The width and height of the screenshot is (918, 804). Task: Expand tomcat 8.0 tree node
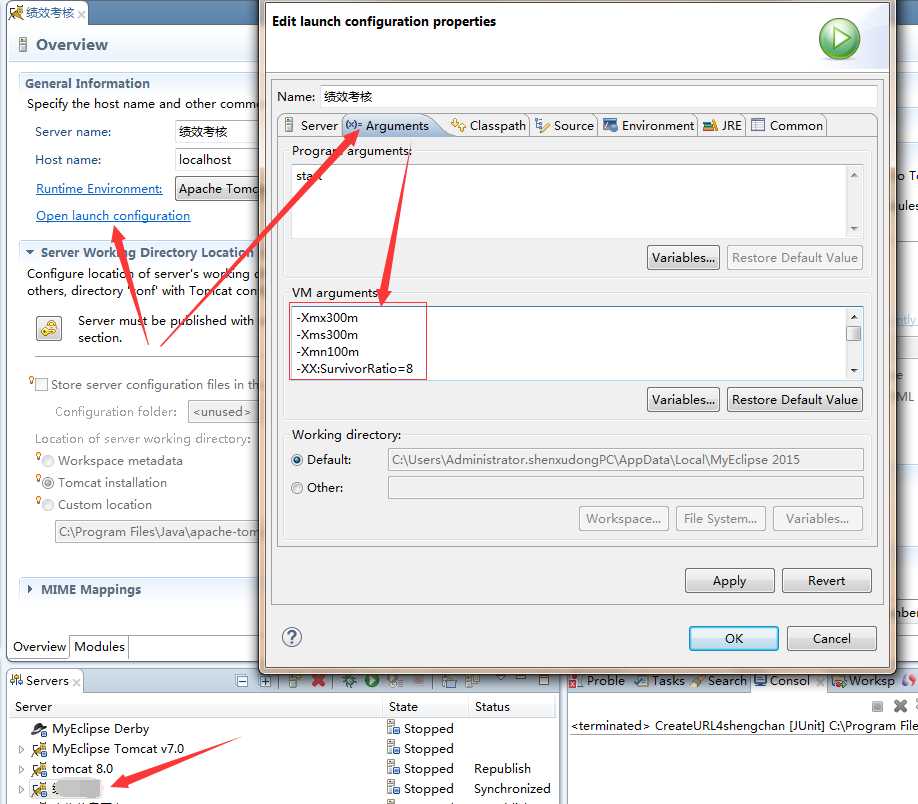click(x=22, y=769)
